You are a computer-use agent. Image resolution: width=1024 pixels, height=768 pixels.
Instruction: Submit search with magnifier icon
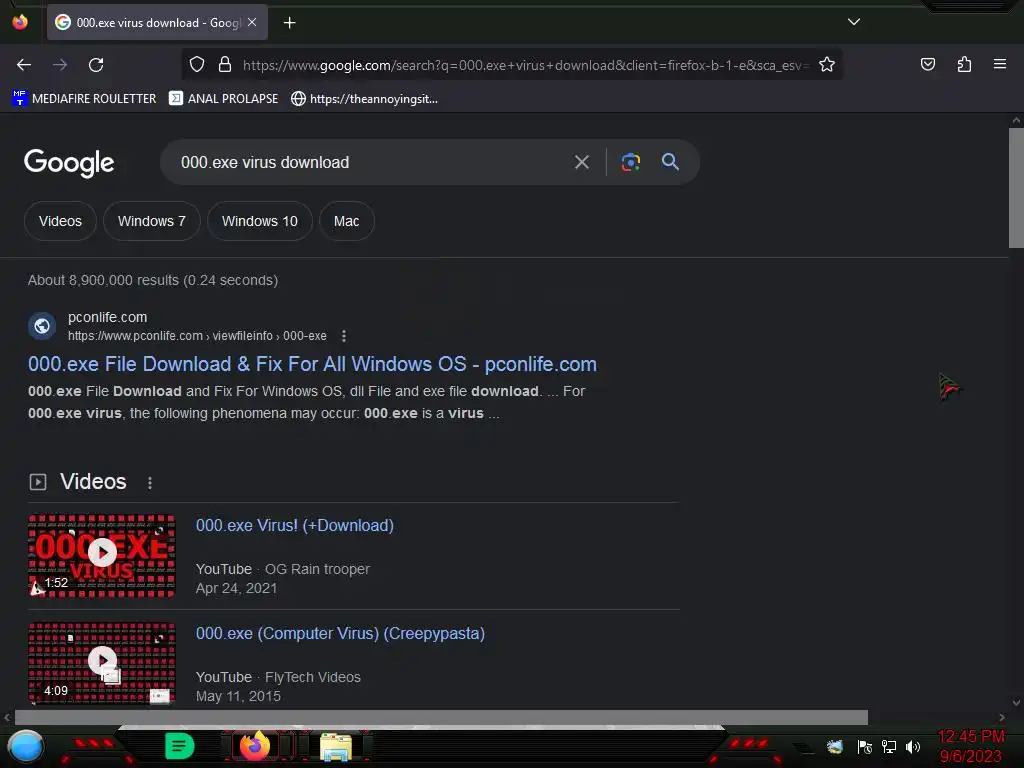point(670,162)
